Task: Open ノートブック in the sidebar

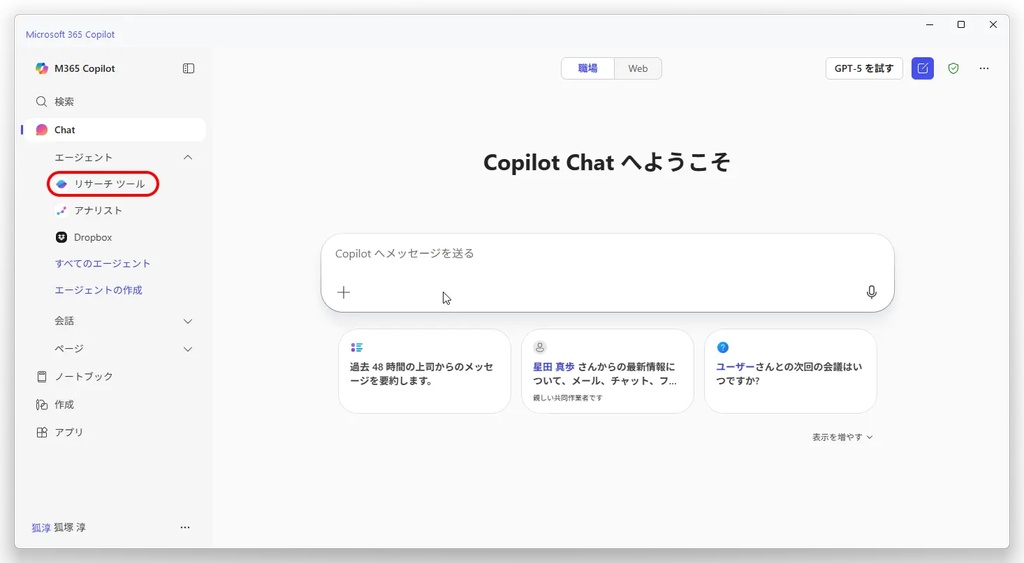Action: pyautogui.click(x=75, y=377)
